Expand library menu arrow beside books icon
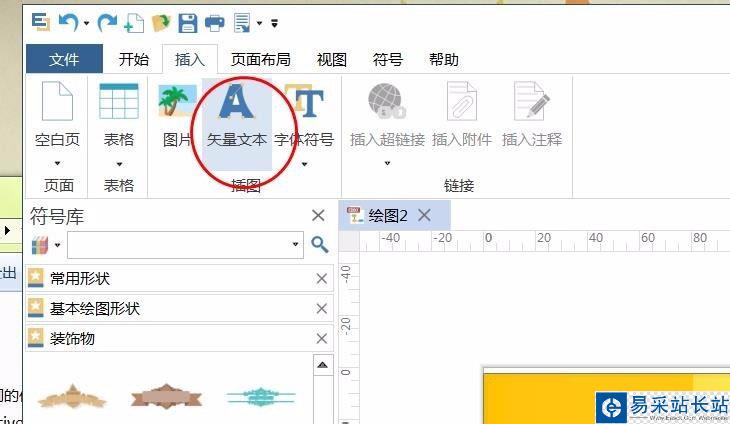Screen dimensions: 730x424 click(x=57, y=245)
